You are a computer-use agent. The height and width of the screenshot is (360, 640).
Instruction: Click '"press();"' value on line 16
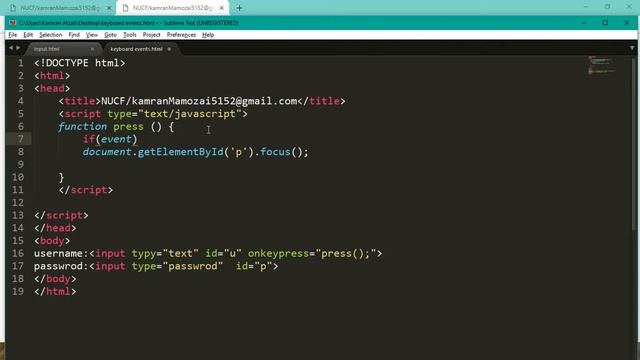346,253
